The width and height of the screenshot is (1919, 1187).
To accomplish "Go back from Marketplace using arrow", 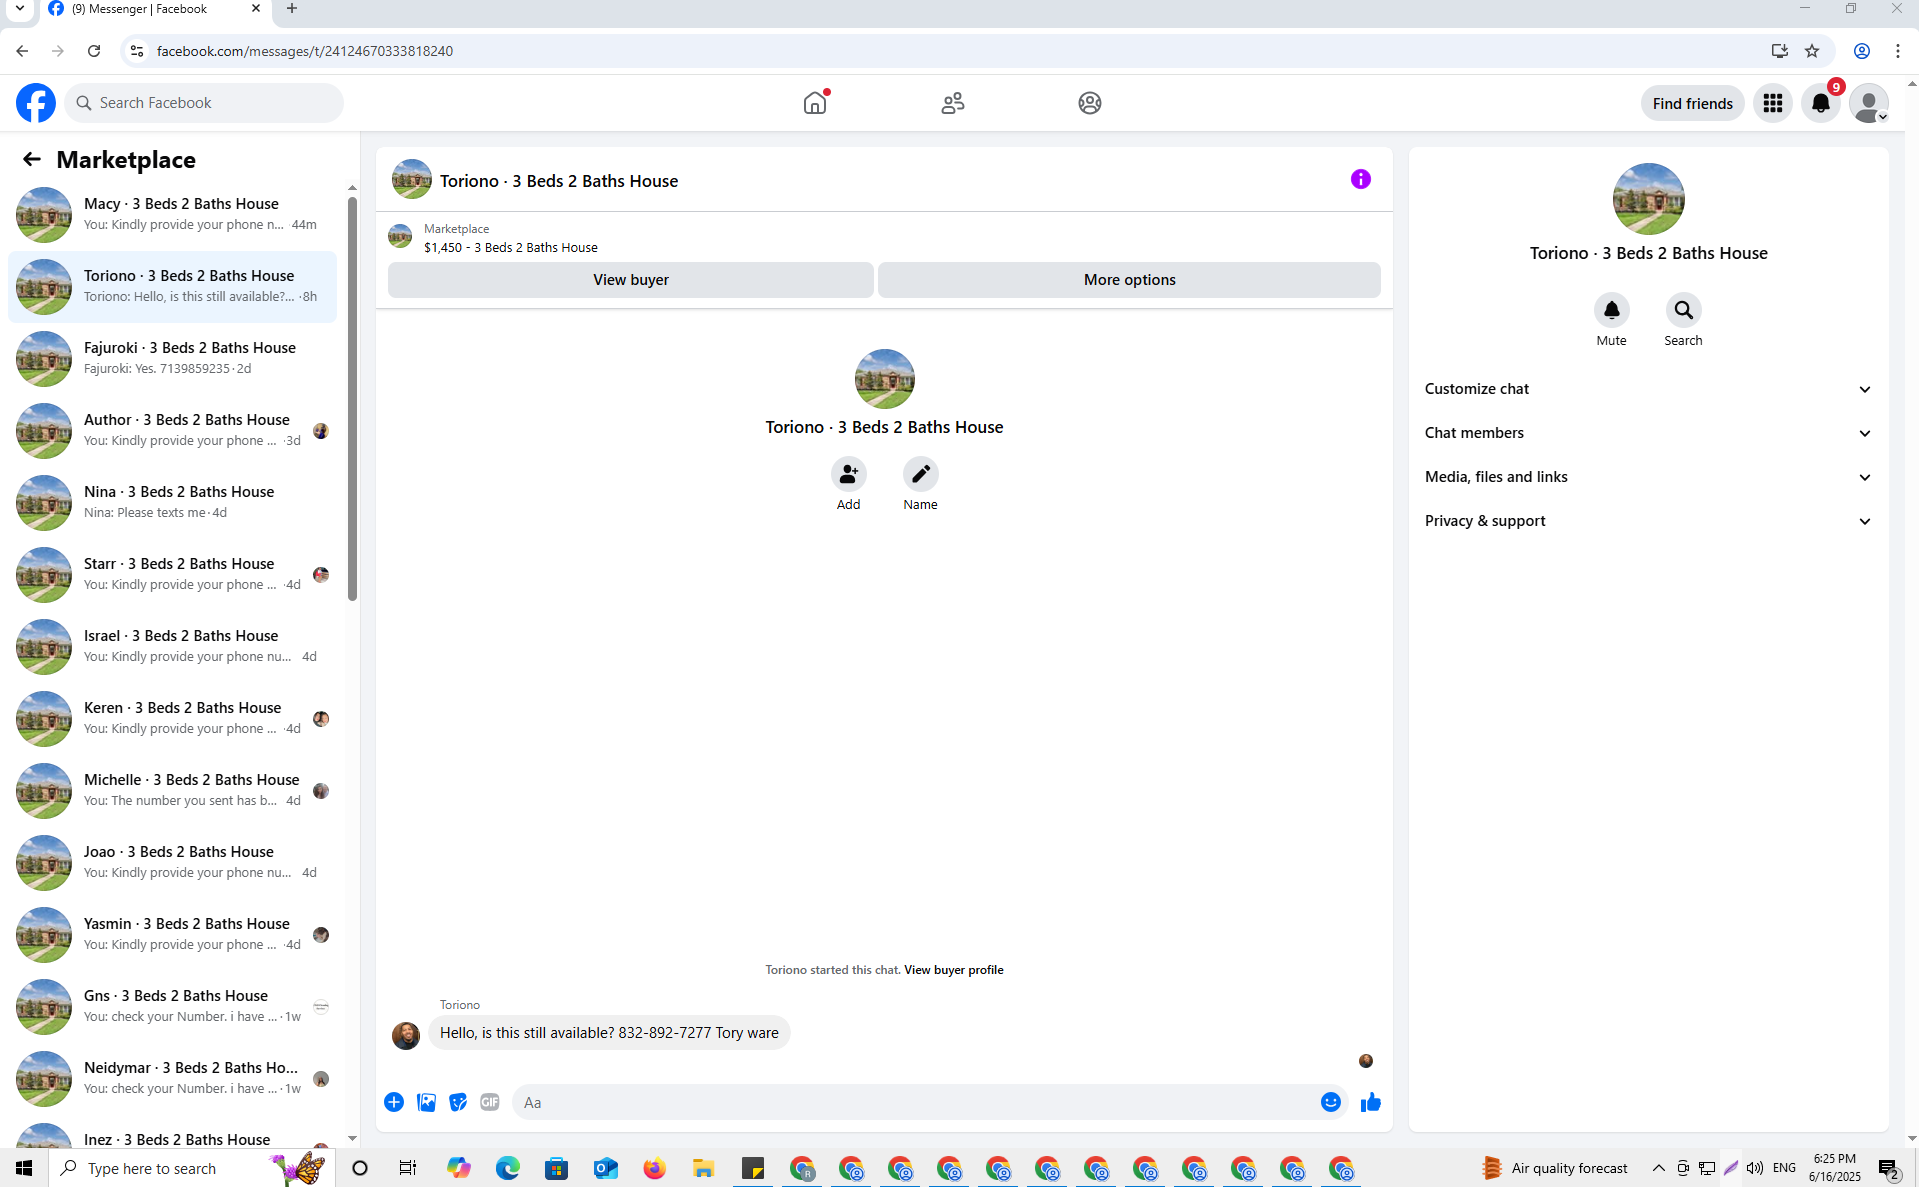I will (32, 159).
